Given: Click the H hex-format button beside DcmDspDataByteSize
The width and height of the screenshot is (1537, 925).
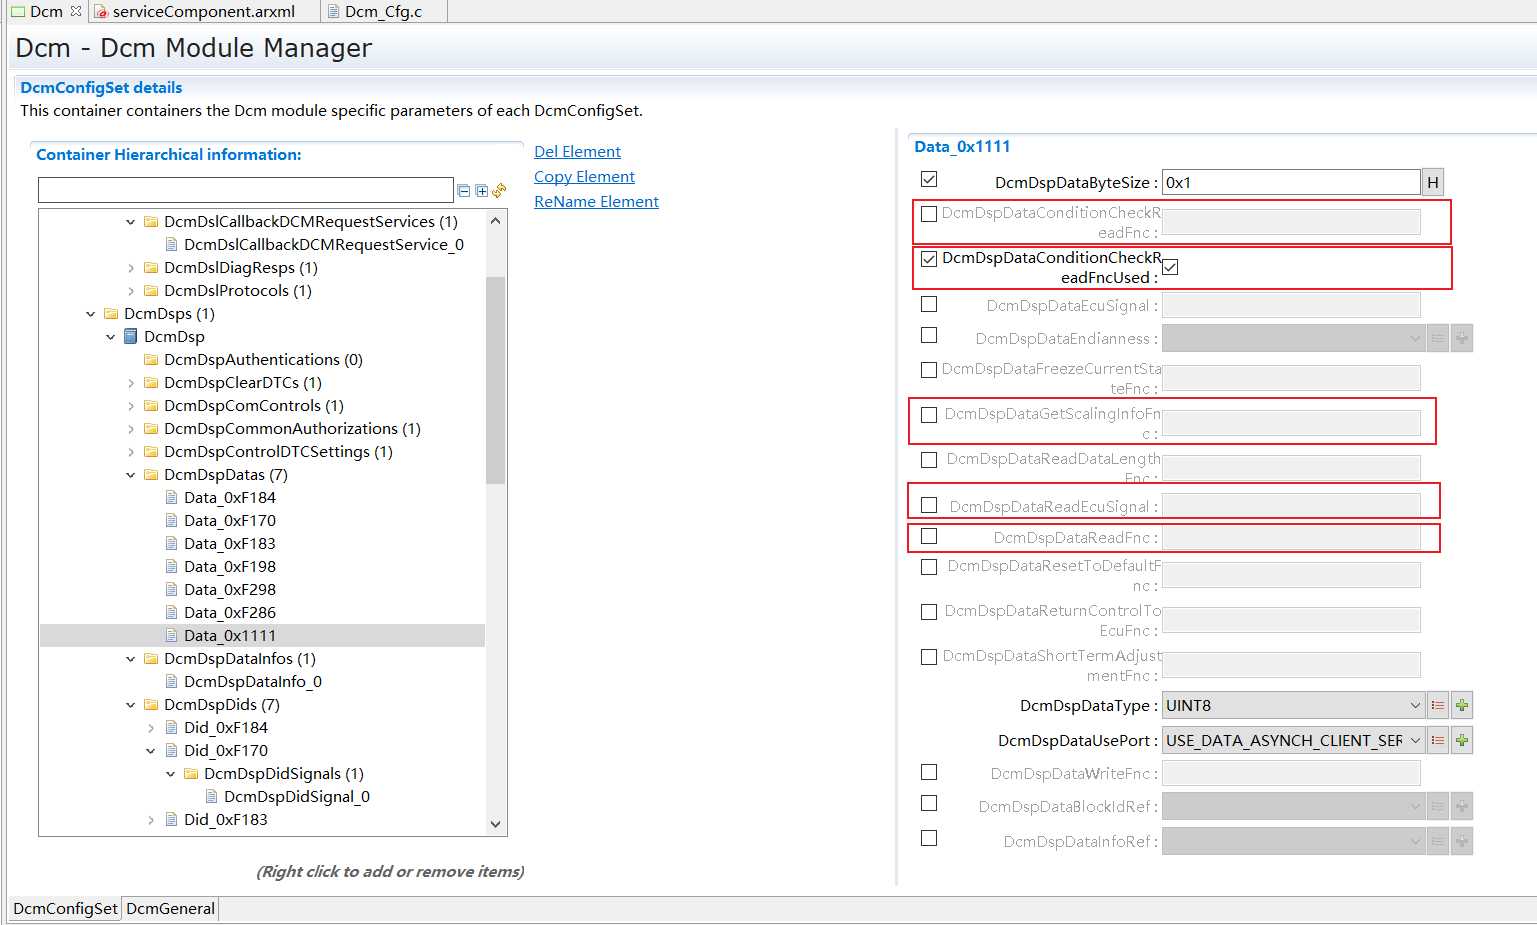Looking at the screenshot, I should tap(1432, 182).
